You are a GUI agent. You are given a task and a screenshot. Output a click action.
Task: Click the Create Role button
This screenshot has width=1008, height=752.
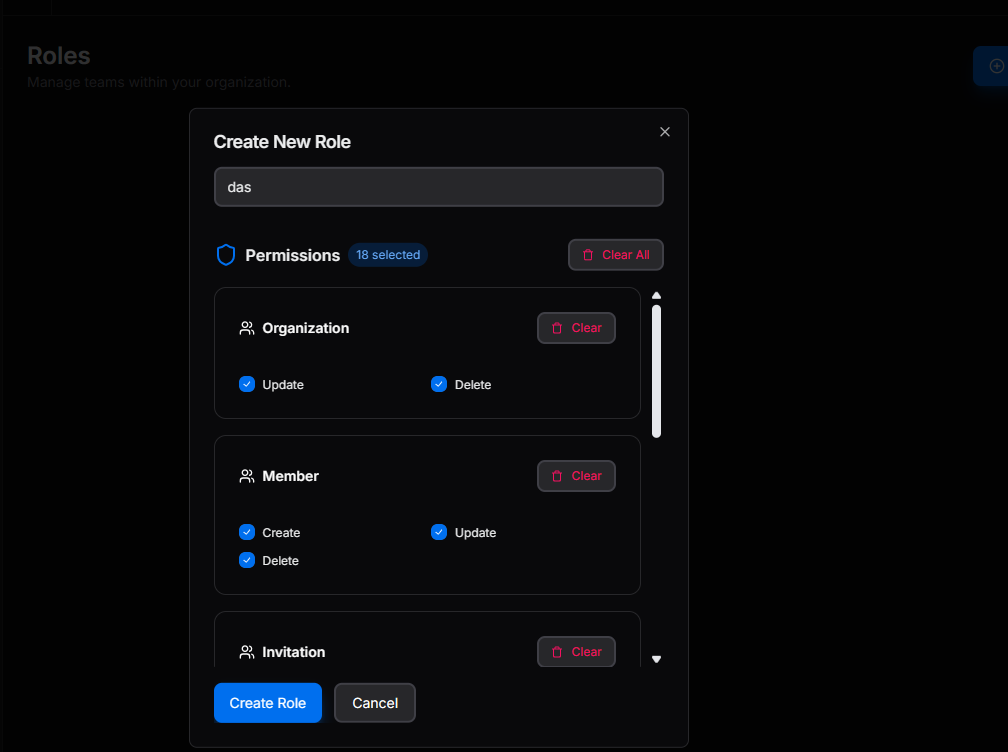pyautogui.click(x=267, y=702)
